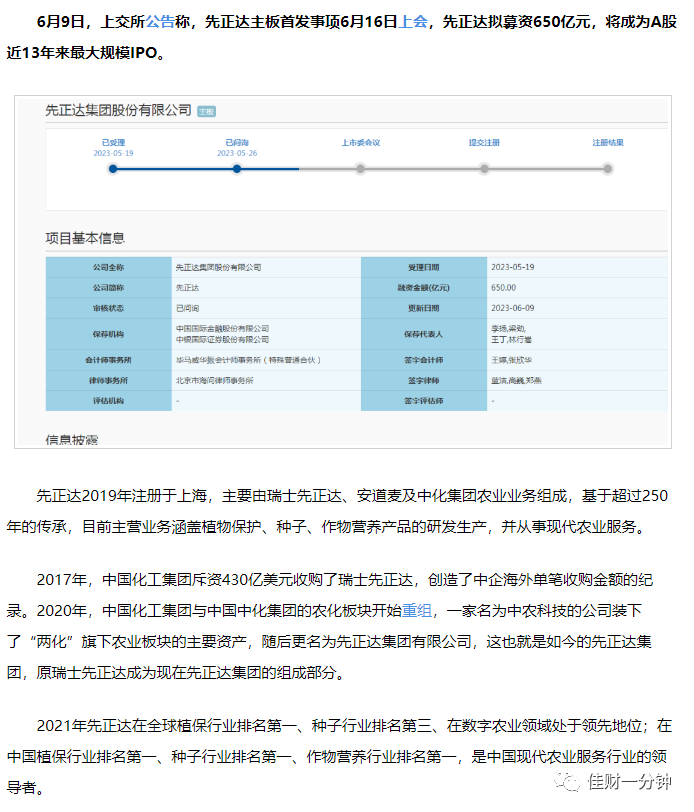694x812 pixels.
Task: Click the 项目基本信息 section heading
Action: click(x=85, y=238)
